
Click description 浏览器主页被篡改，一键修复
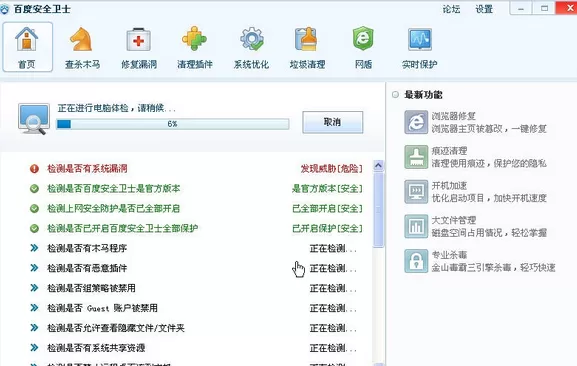[489, 129]
